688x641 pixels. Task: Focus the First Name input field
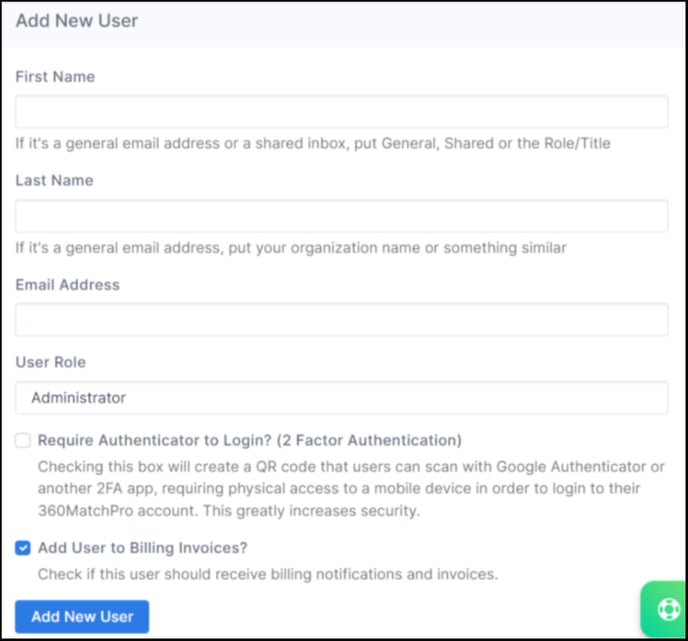[x=341, y=111]
